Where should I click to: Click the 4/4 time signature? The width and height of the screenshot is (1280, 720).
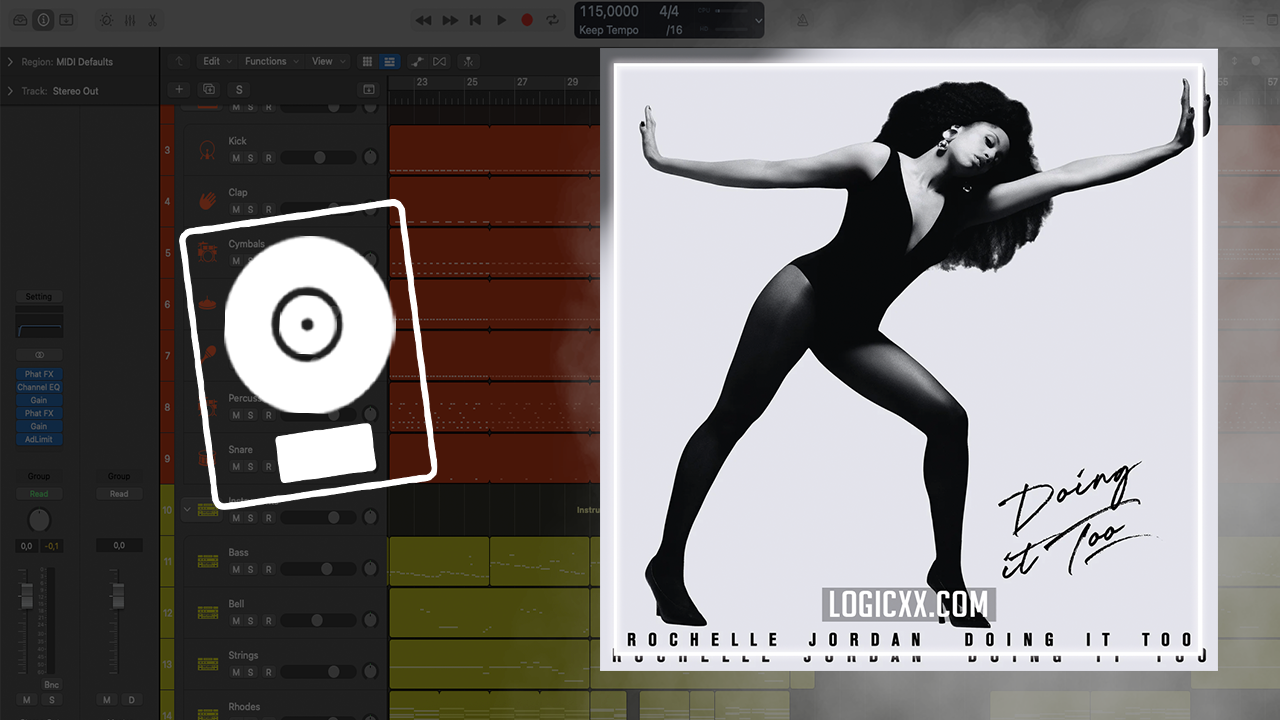tap(668, 12)
